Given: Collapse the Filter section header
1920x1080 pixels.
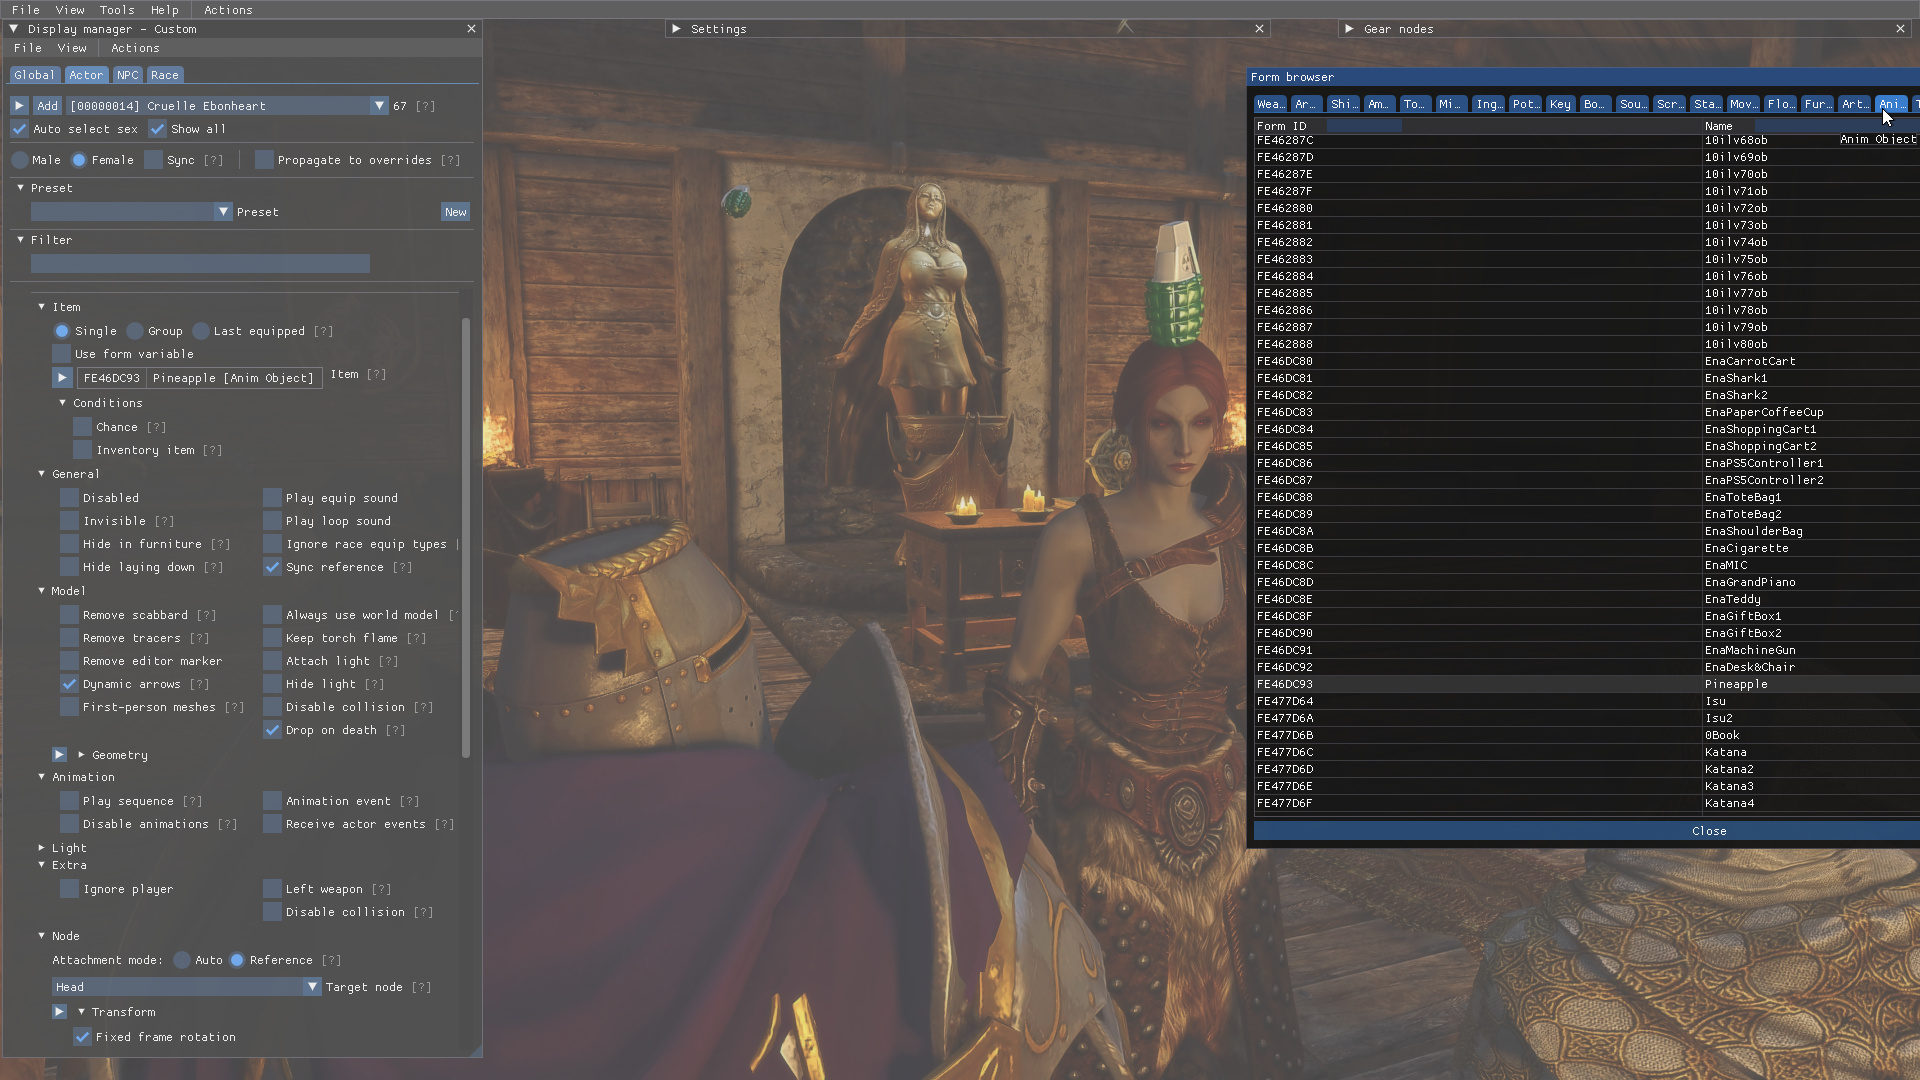Looking at the screenshot, I should point(20,240).
